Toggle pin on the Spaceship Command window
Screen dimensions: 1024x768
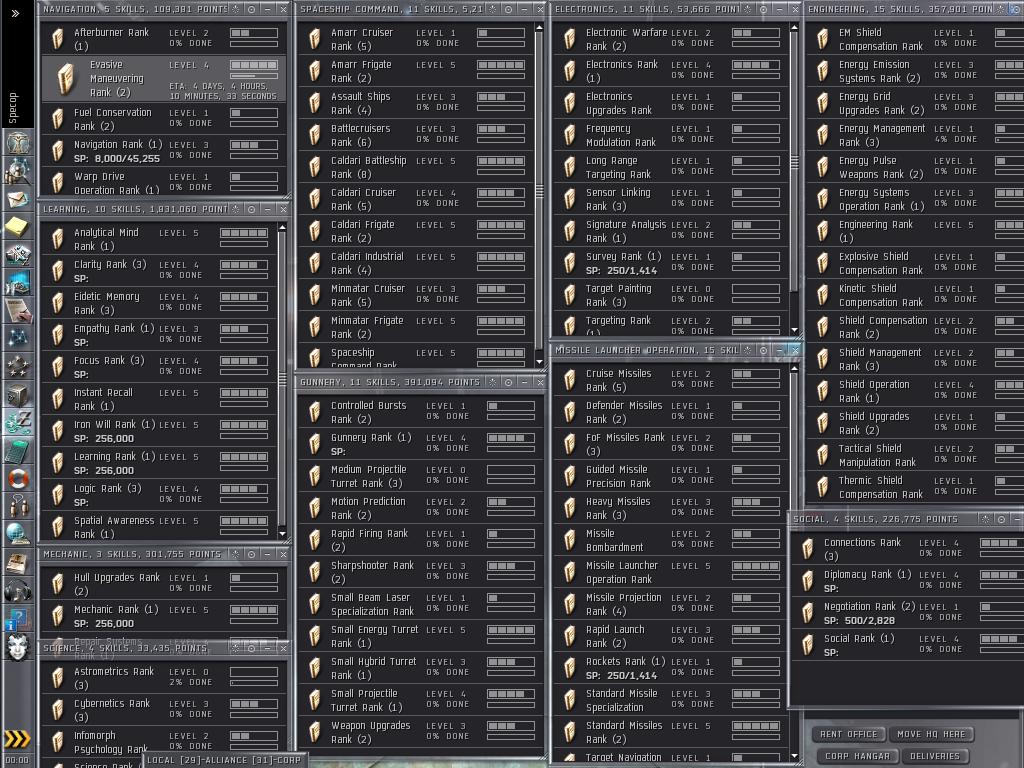(x=493, y=9)
